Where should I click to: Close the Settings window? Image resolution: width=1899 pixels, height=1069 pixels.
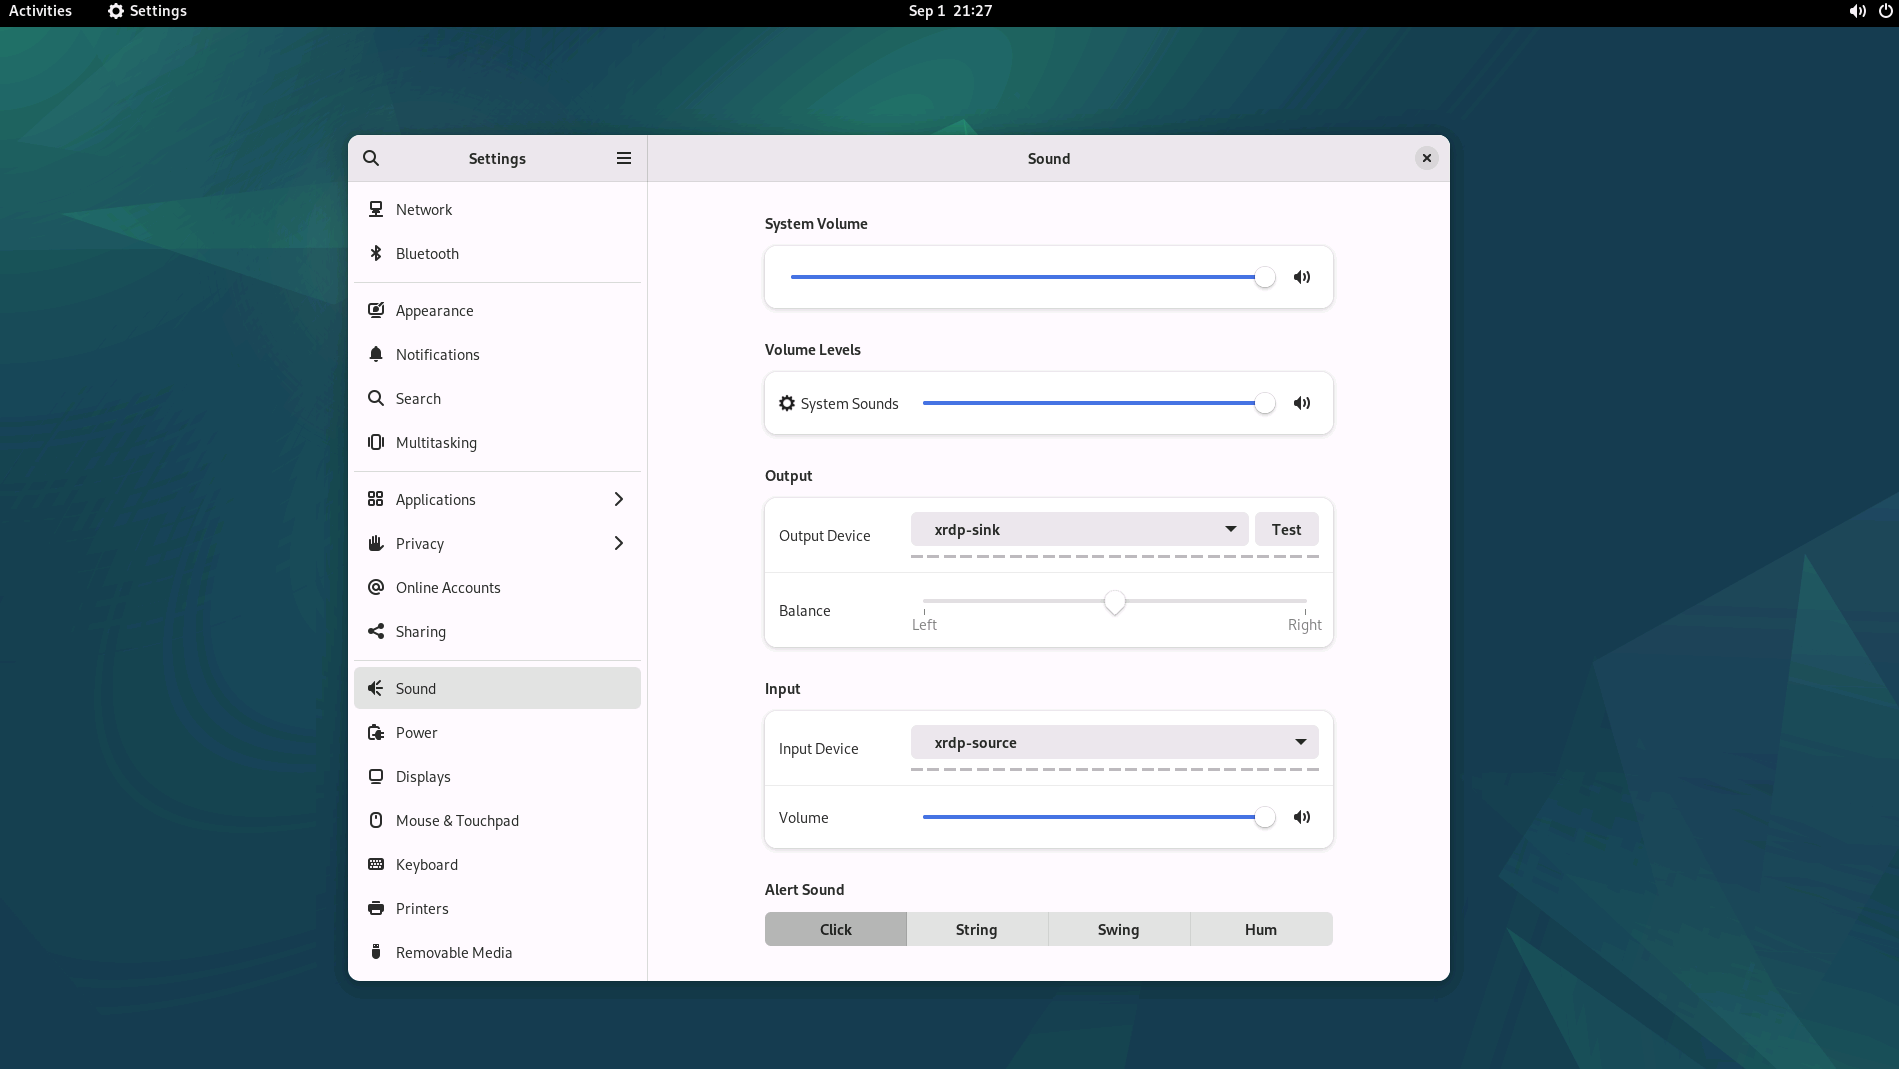pyautogui.click(x=1426, y=158)
